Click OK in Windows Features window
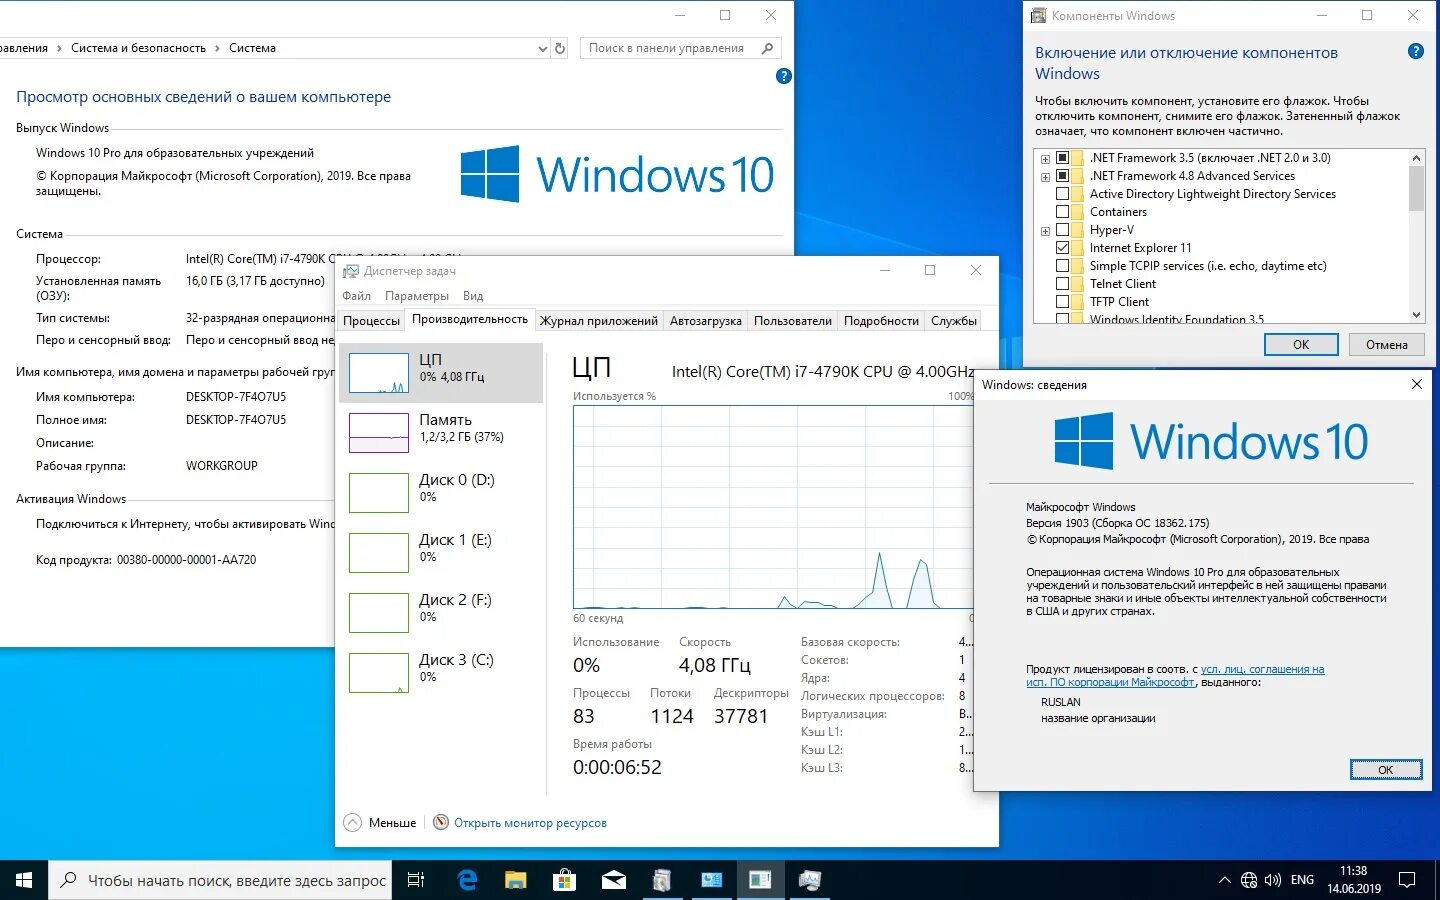The height and width of the screenshot is (900, 1440). pos(1301,344)
